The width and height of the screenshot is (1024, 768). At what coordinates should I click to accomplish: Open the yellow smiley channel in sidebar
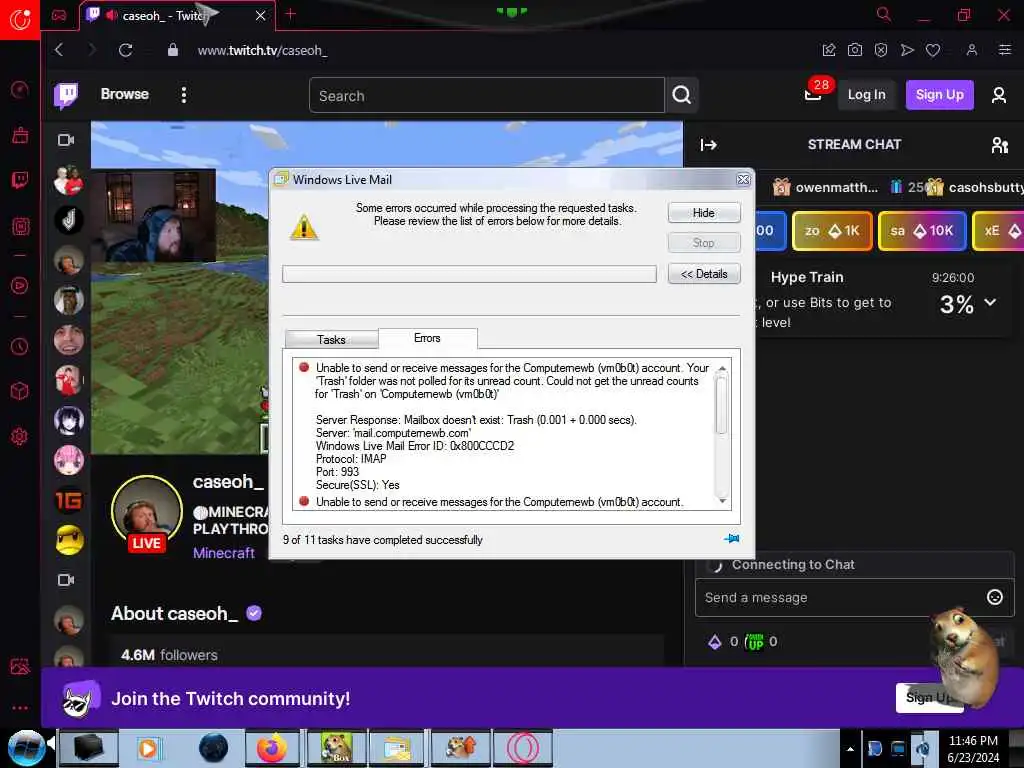[69, 541]
